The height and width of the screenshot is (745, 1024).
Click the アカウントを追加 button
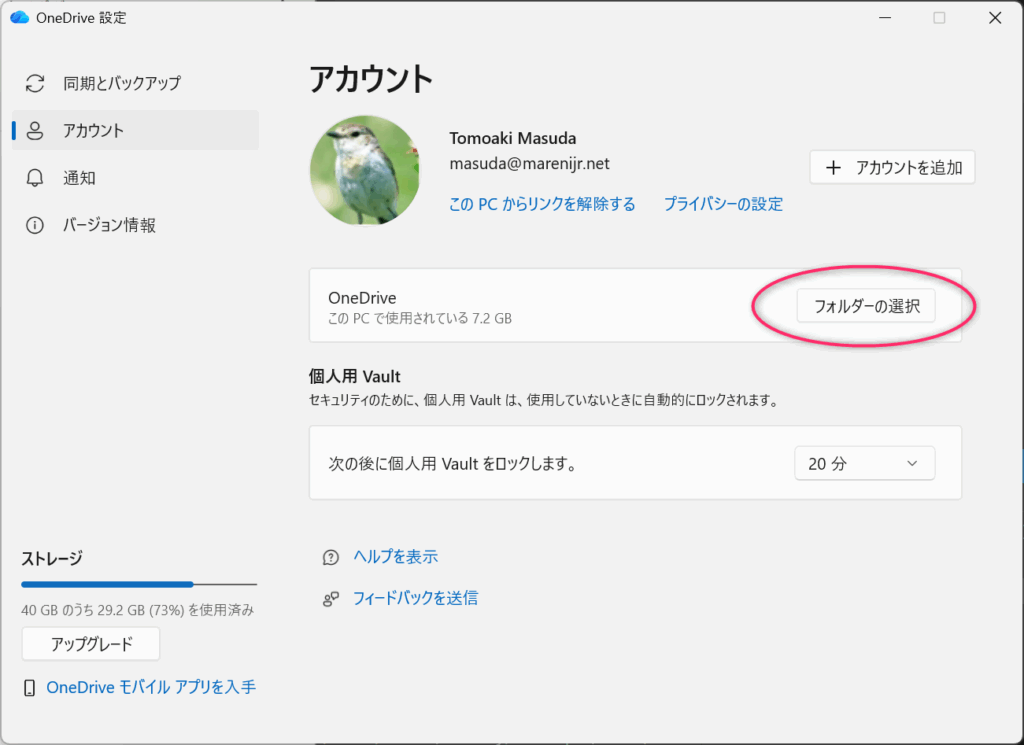(x=891, y=168)
